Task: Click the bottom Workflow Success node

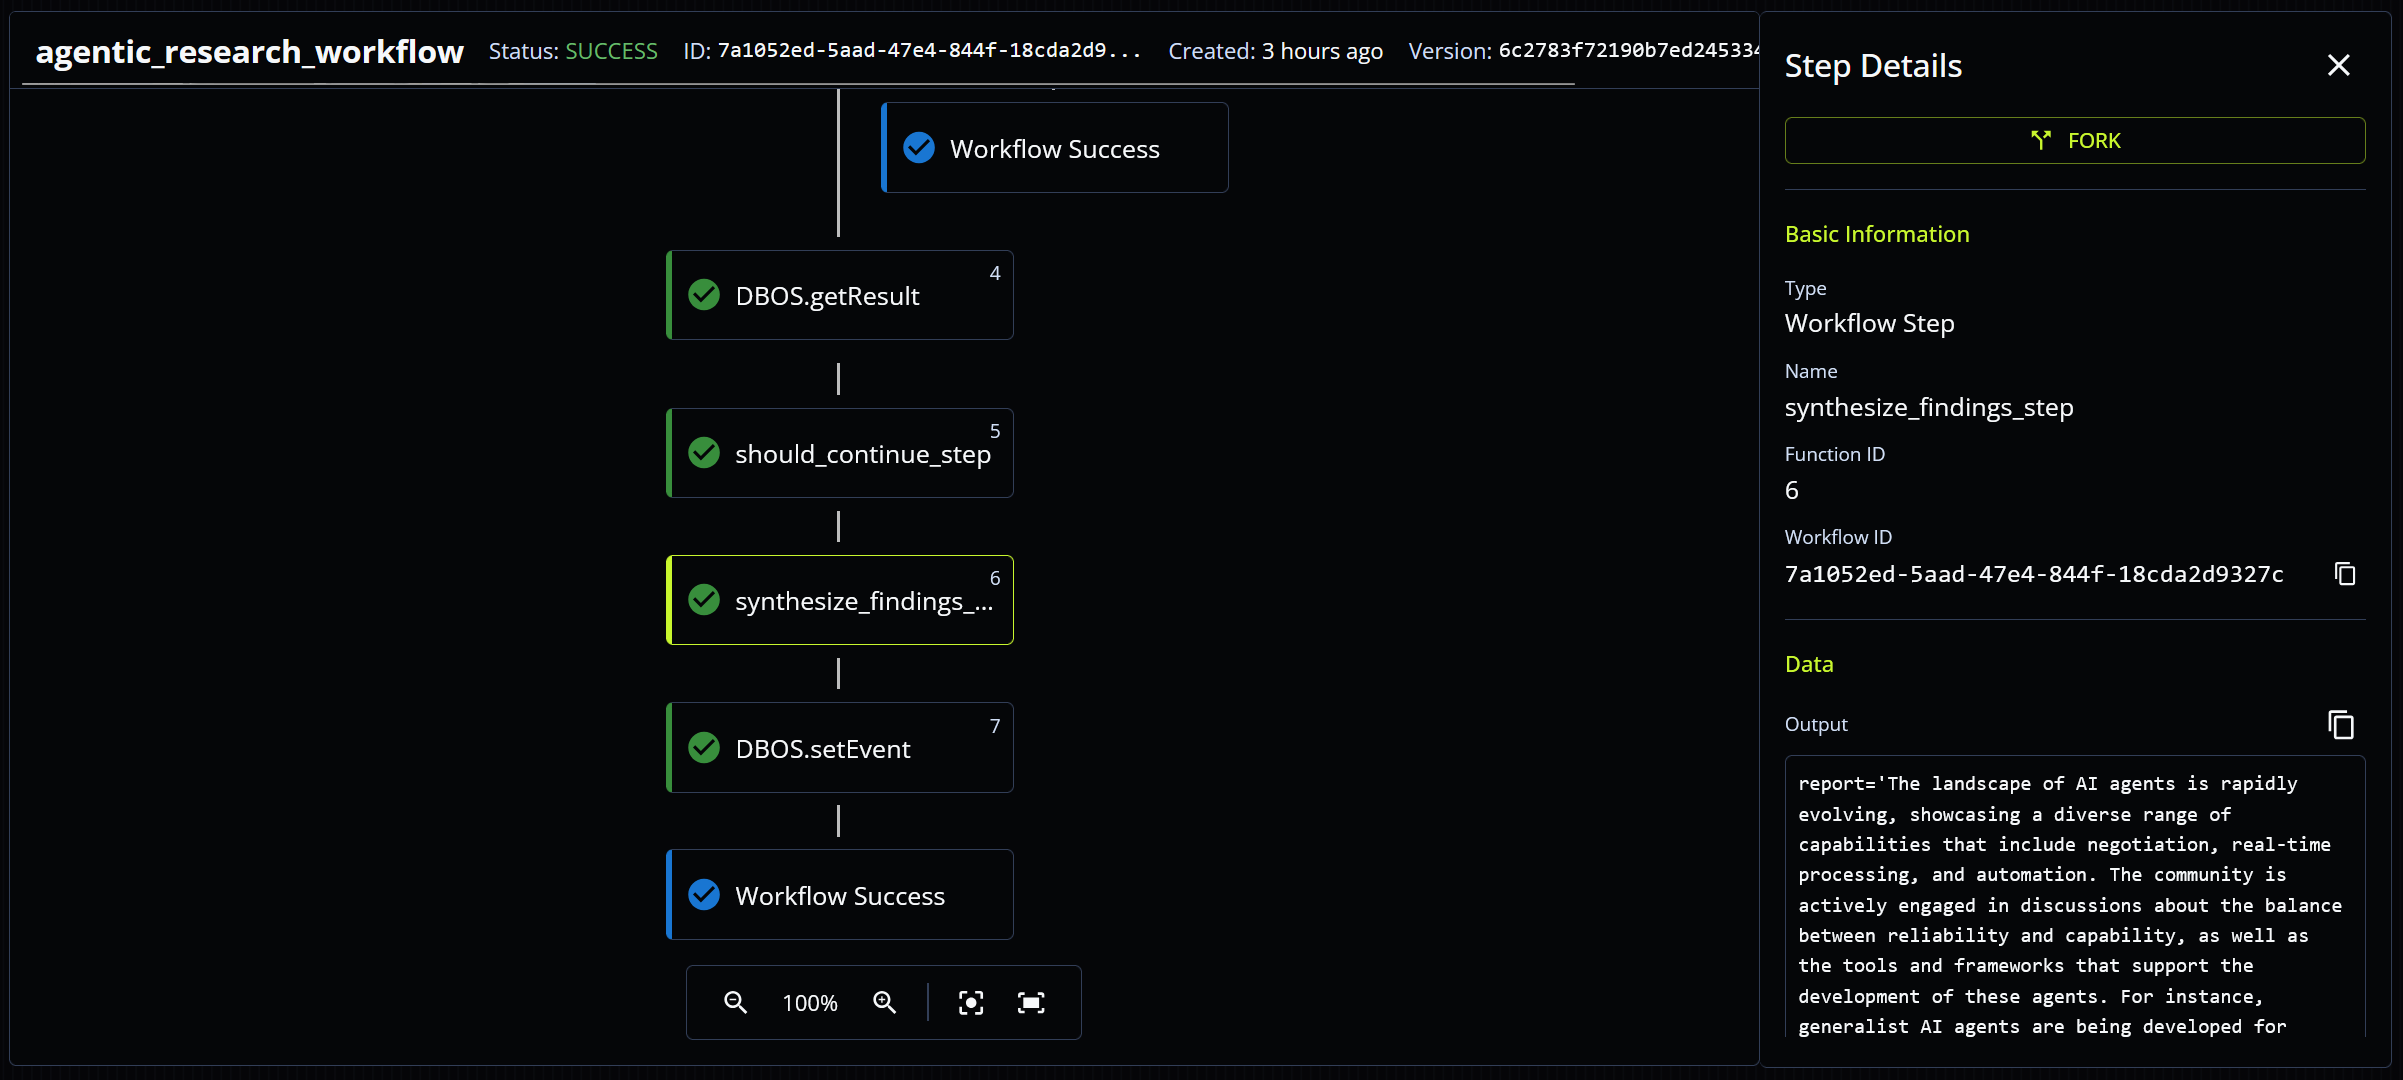Action: tap(840, 895)
